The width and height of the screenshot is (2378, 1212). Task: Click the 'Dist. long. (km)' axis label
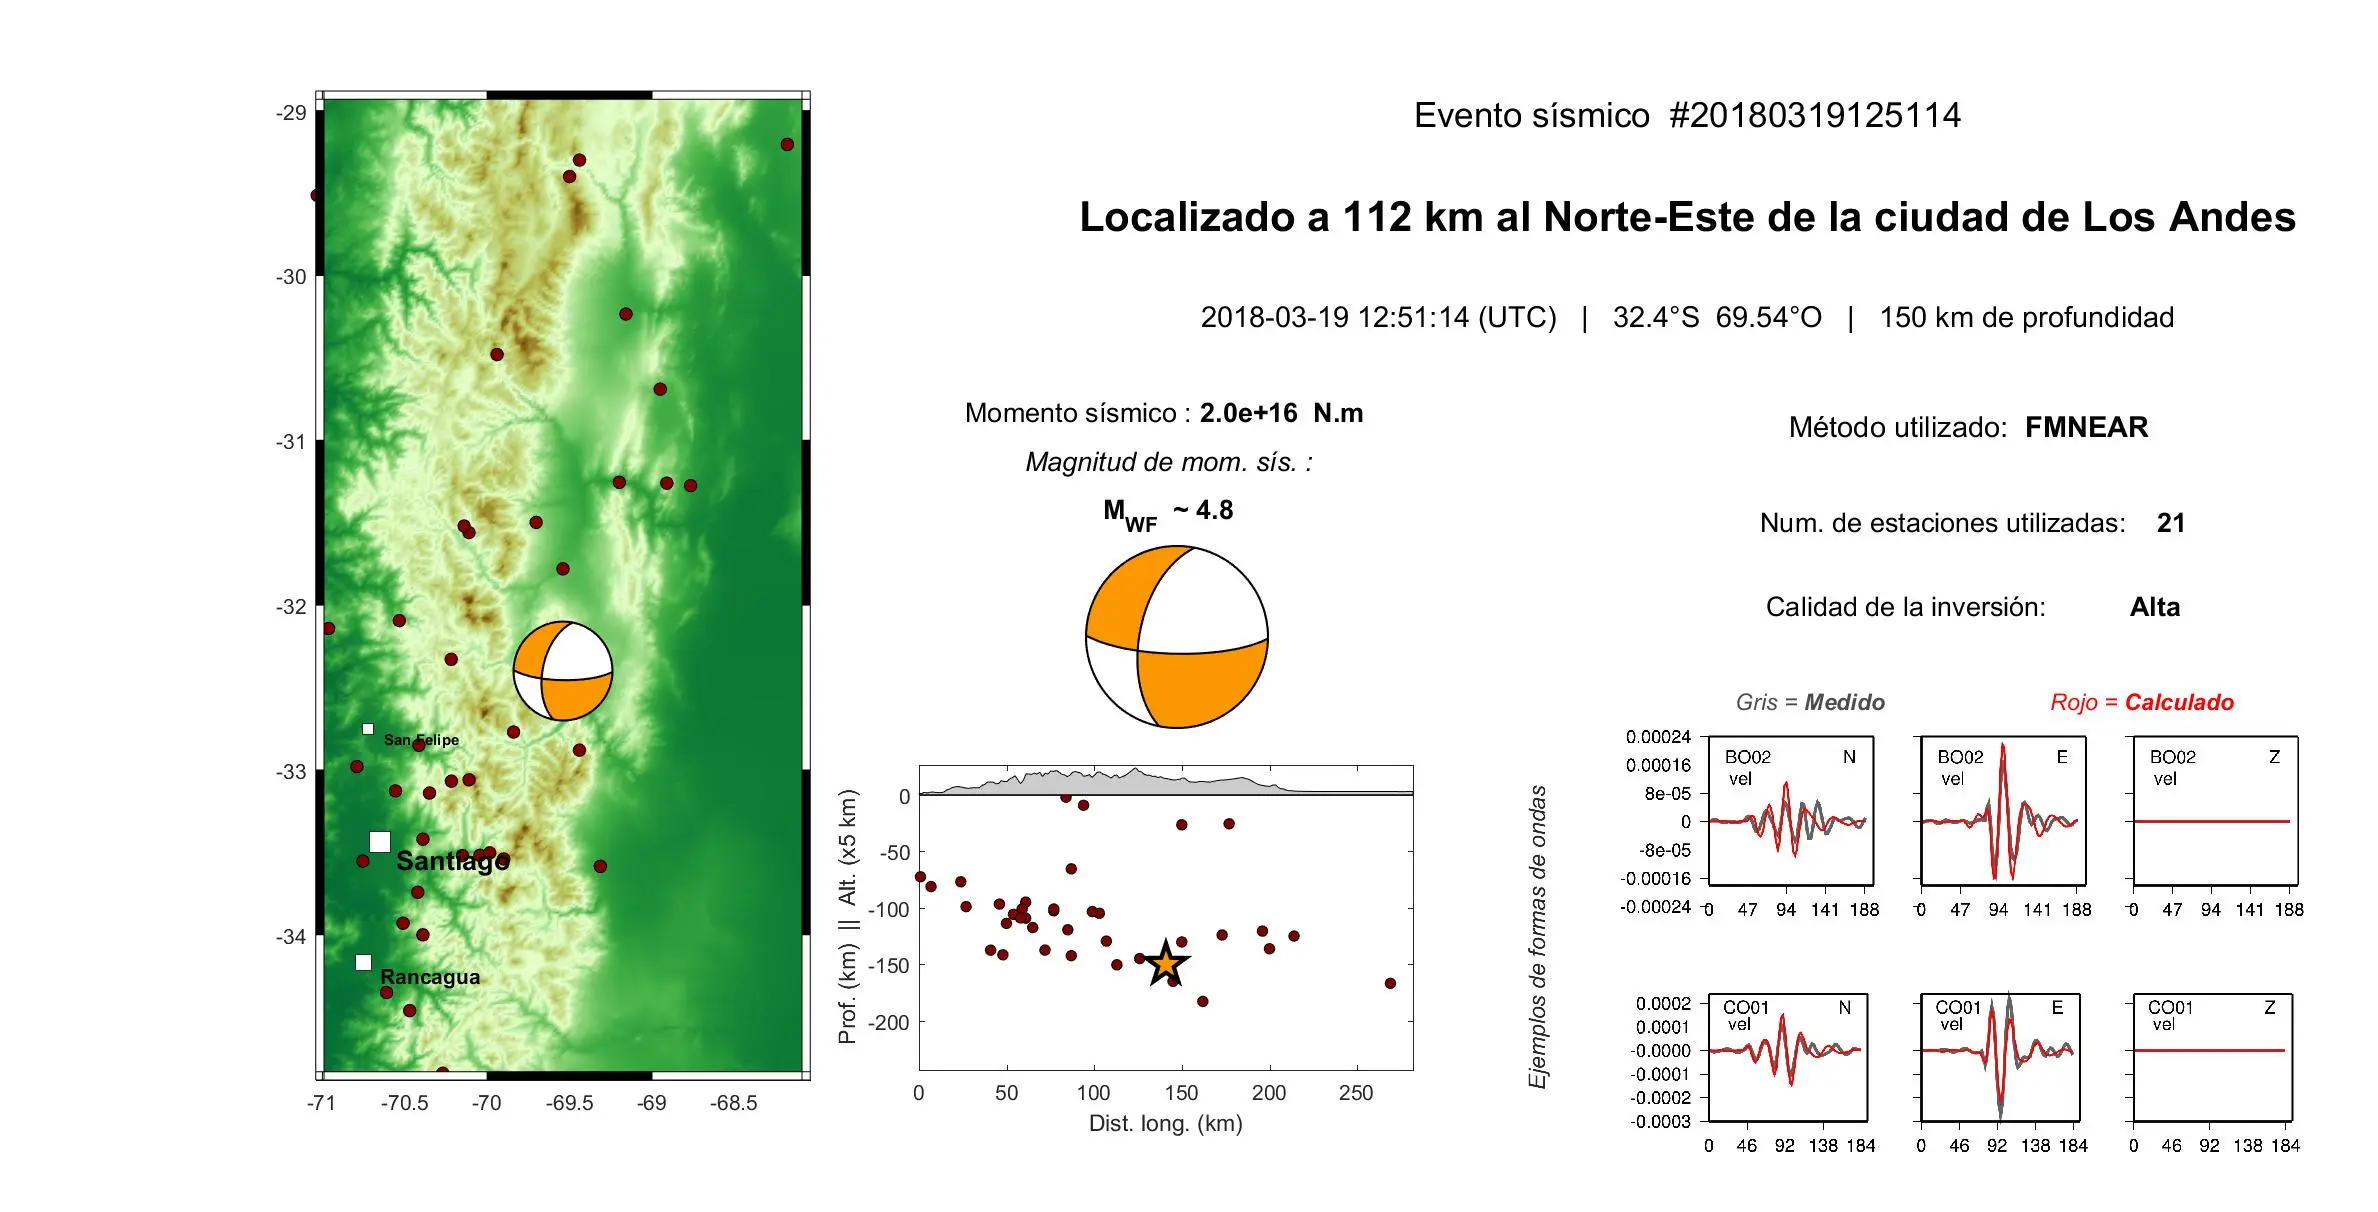(1166, 1123)
